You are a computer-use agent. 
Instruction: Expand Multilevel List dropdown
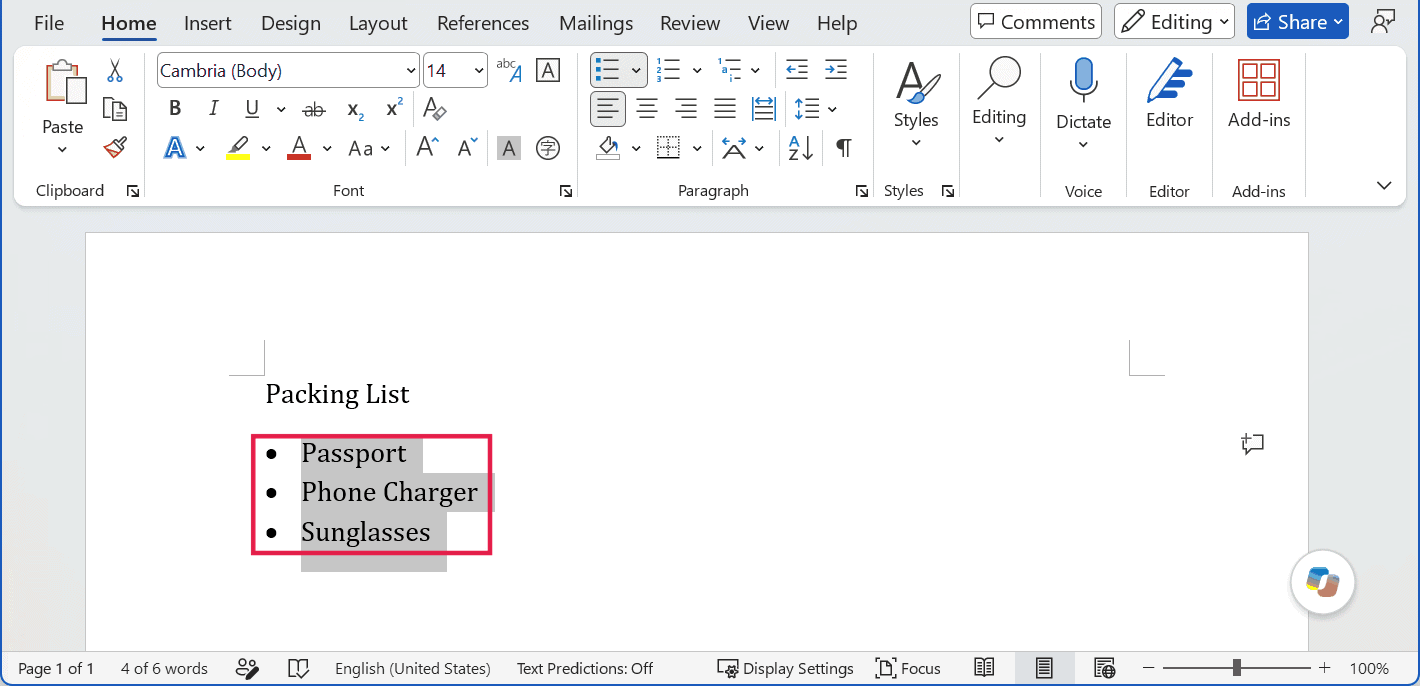click(755, 71)
